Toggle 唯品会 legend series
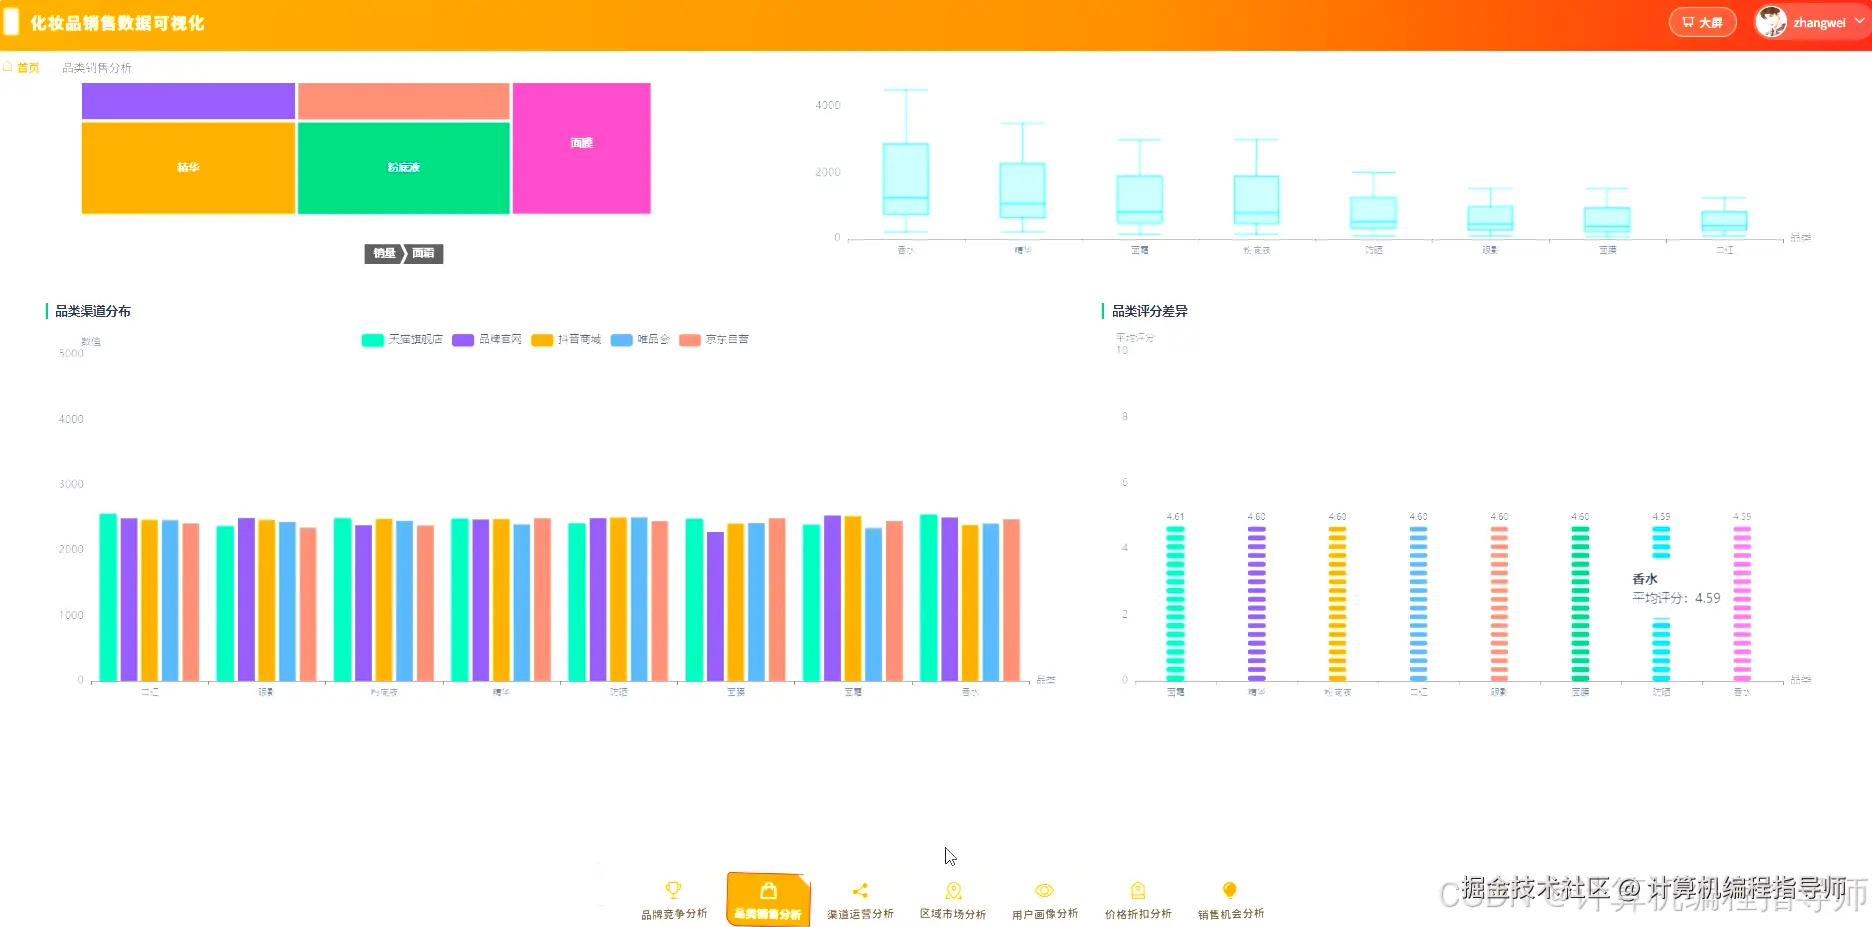 640,340
